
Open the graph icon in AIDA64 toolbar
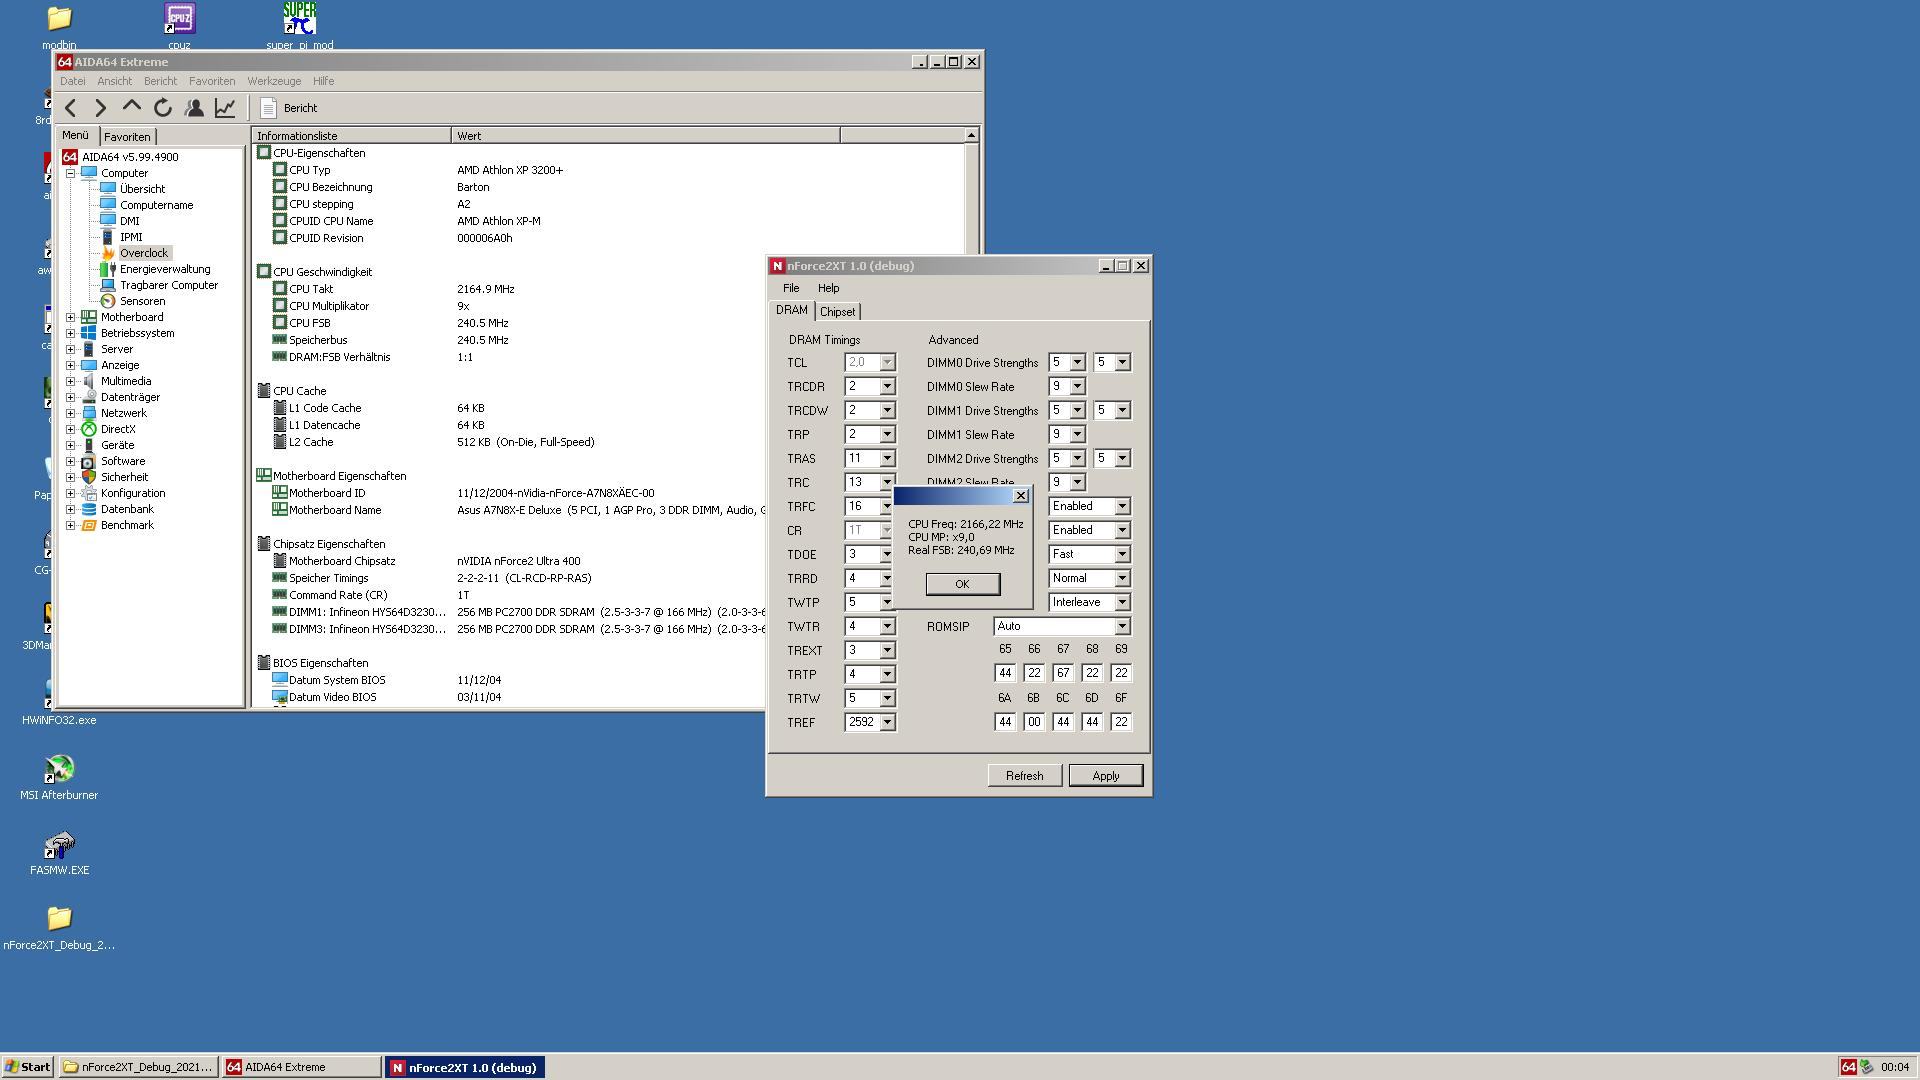(225, 108)
